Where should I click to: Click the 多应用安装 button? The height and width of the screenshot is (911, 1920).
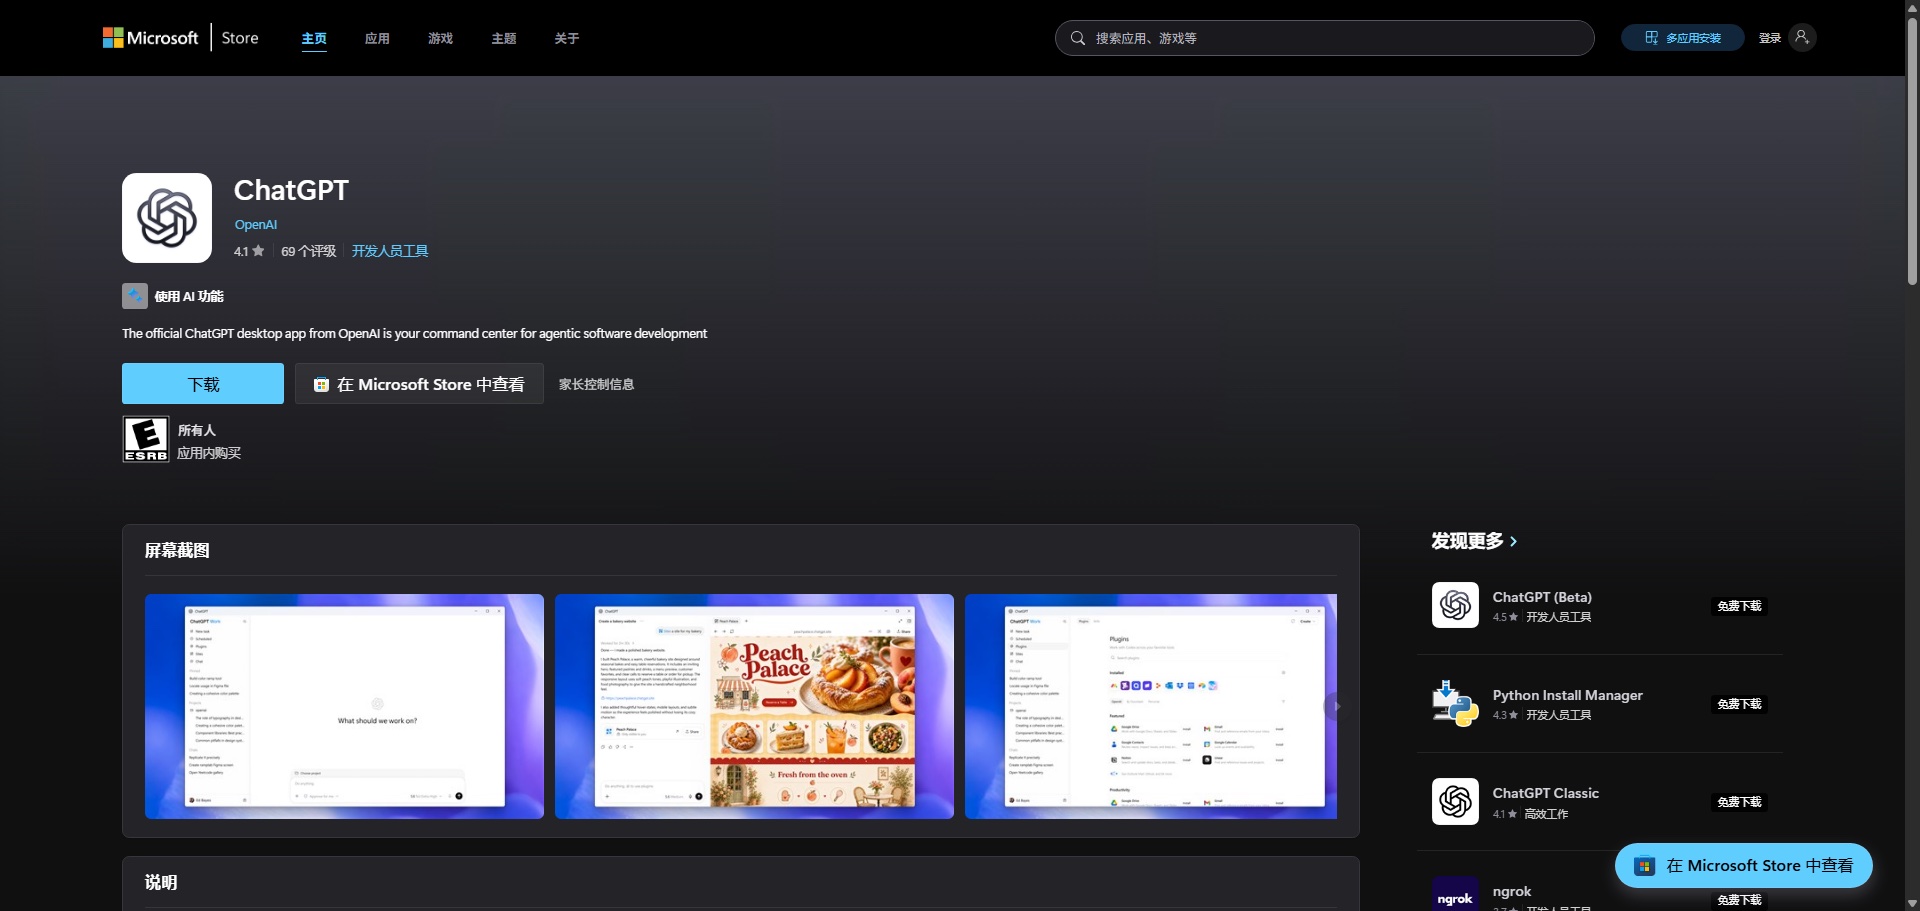1683,38
